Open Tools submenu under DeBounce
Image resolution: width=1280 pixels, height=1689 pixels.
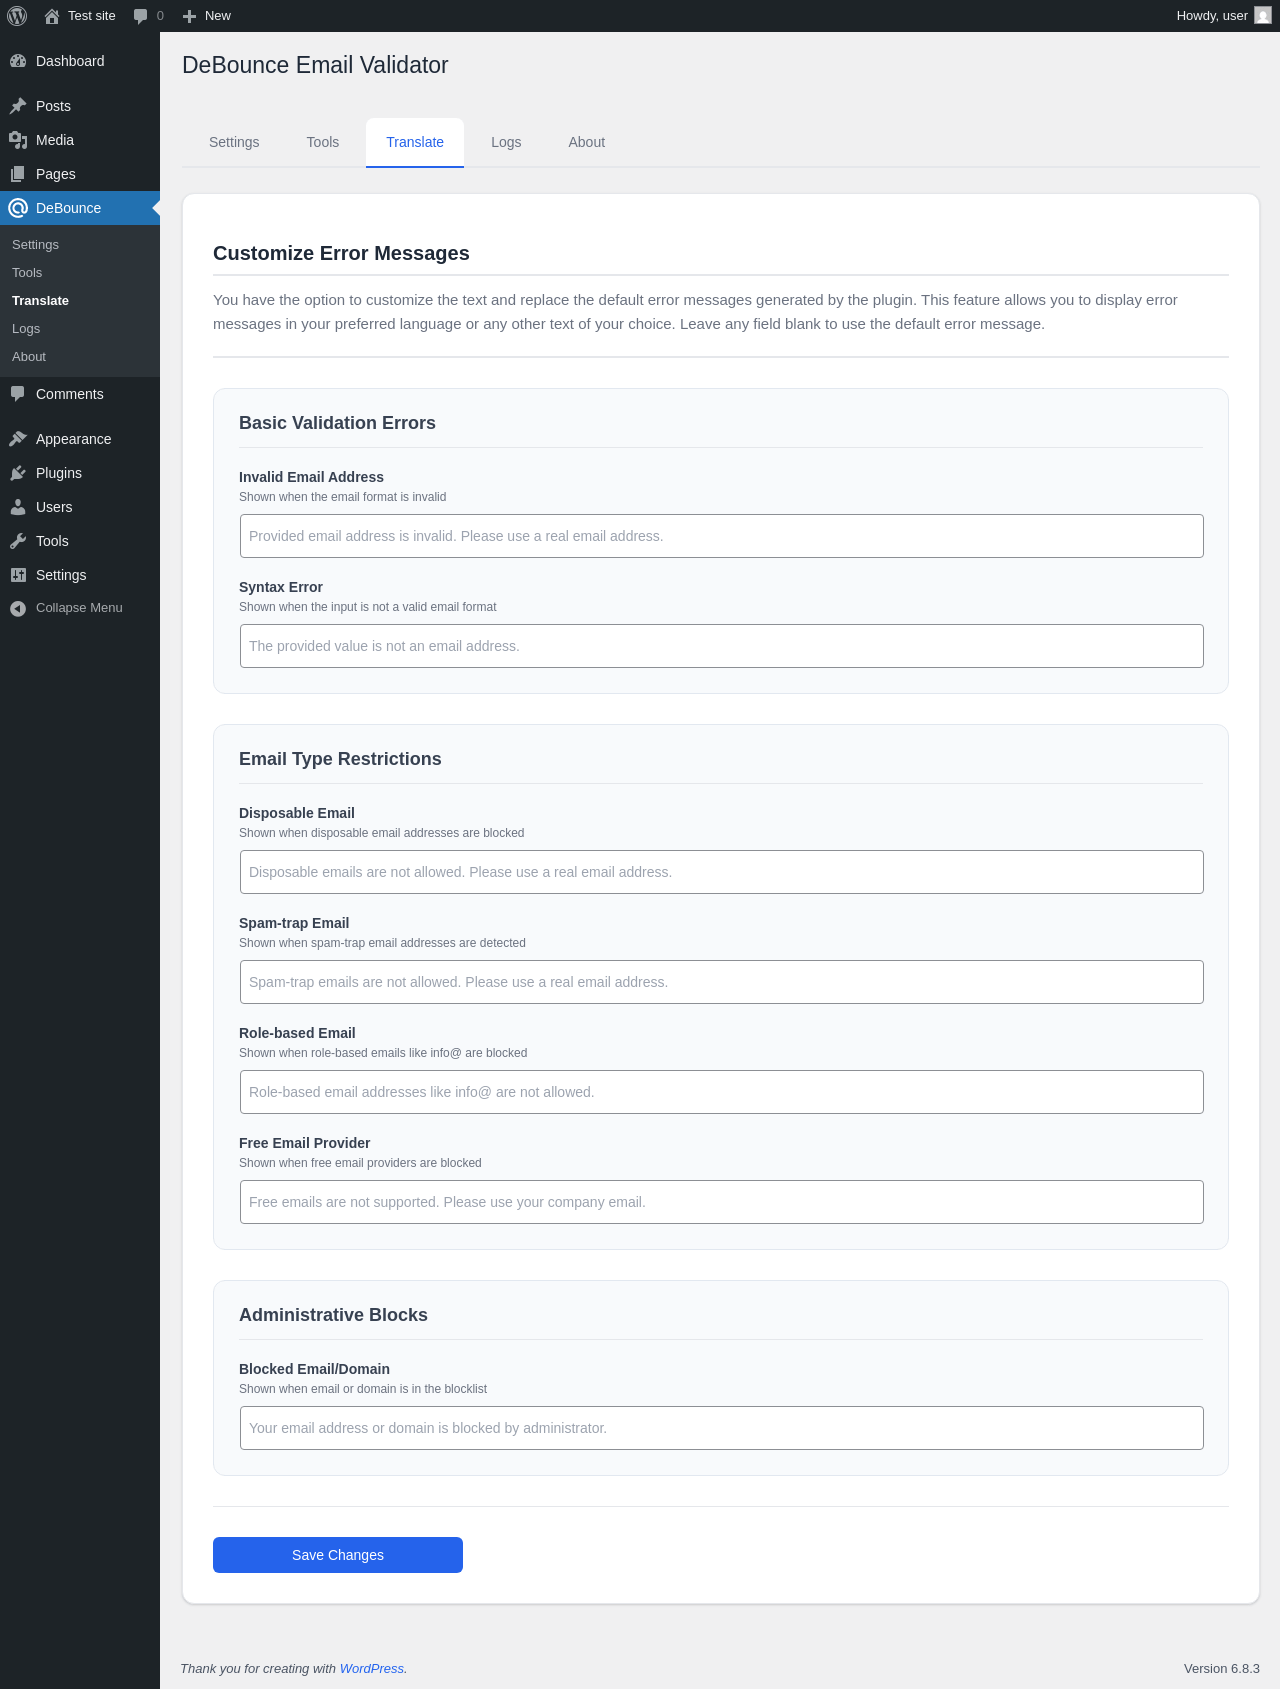tap(27, 273)
